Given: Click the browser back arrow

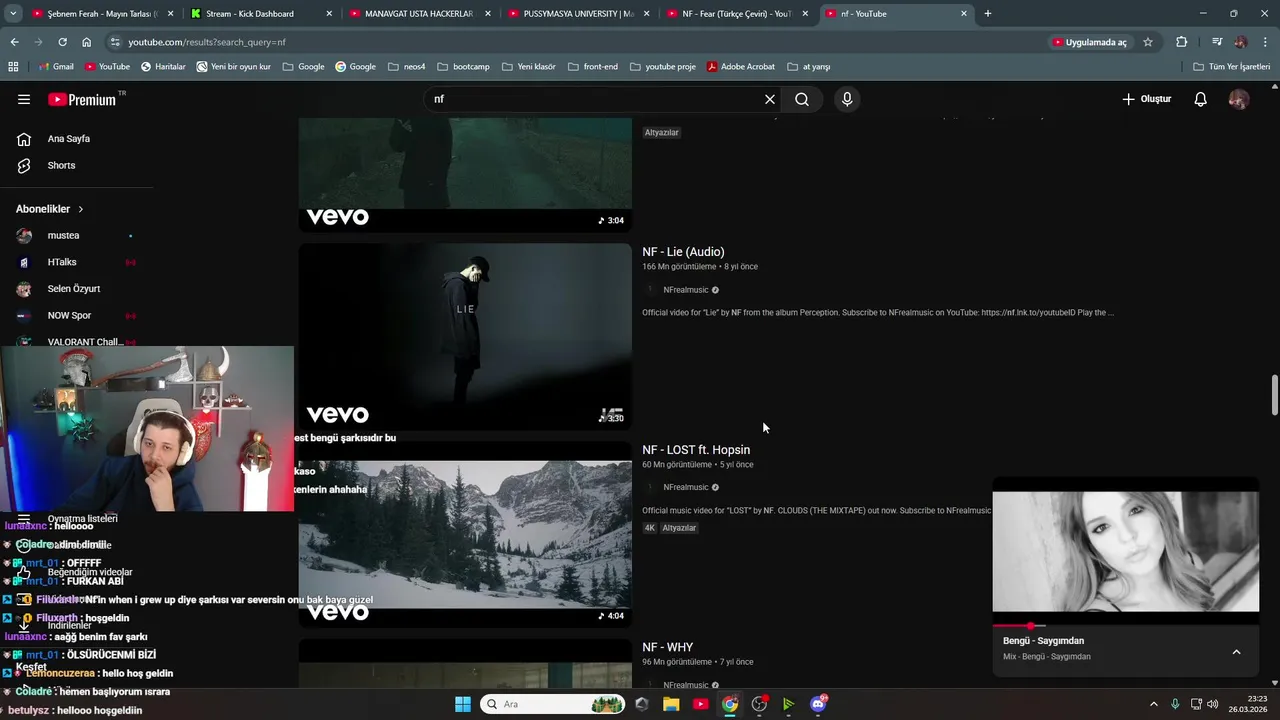Looking at the screenshot, I should coord(14,42).
